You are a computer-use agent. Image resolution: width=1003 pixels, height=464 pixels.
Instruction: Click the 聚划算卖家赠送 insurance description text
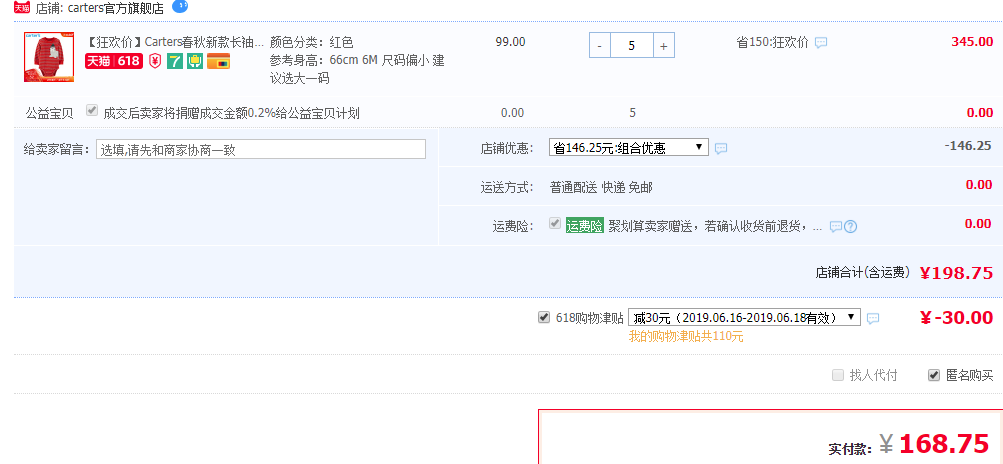715,227
